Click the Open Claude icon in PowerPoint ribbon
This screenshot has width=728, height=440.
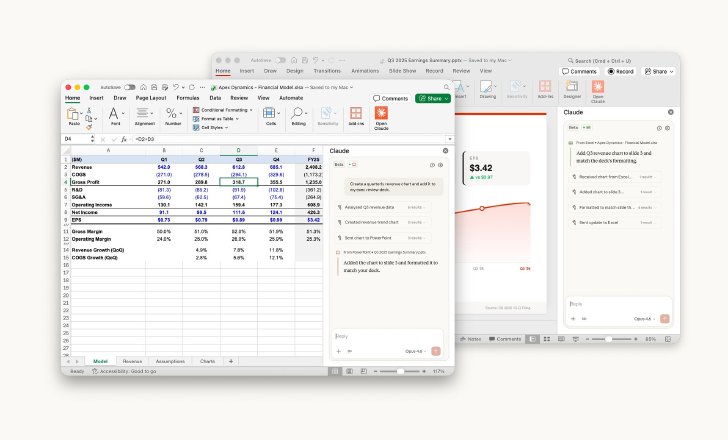(x=598, y=86)
